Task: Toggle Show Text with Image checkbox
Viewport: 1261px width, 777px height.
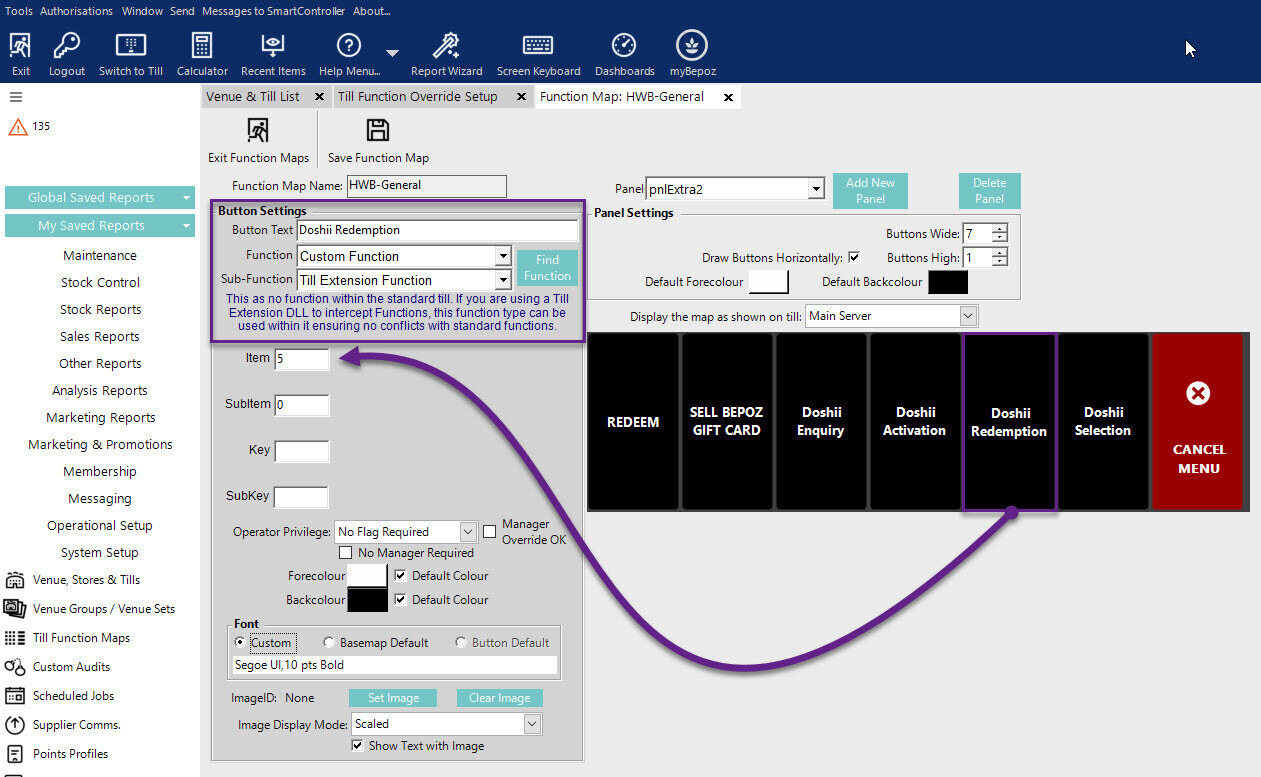Action: (357, 746)
